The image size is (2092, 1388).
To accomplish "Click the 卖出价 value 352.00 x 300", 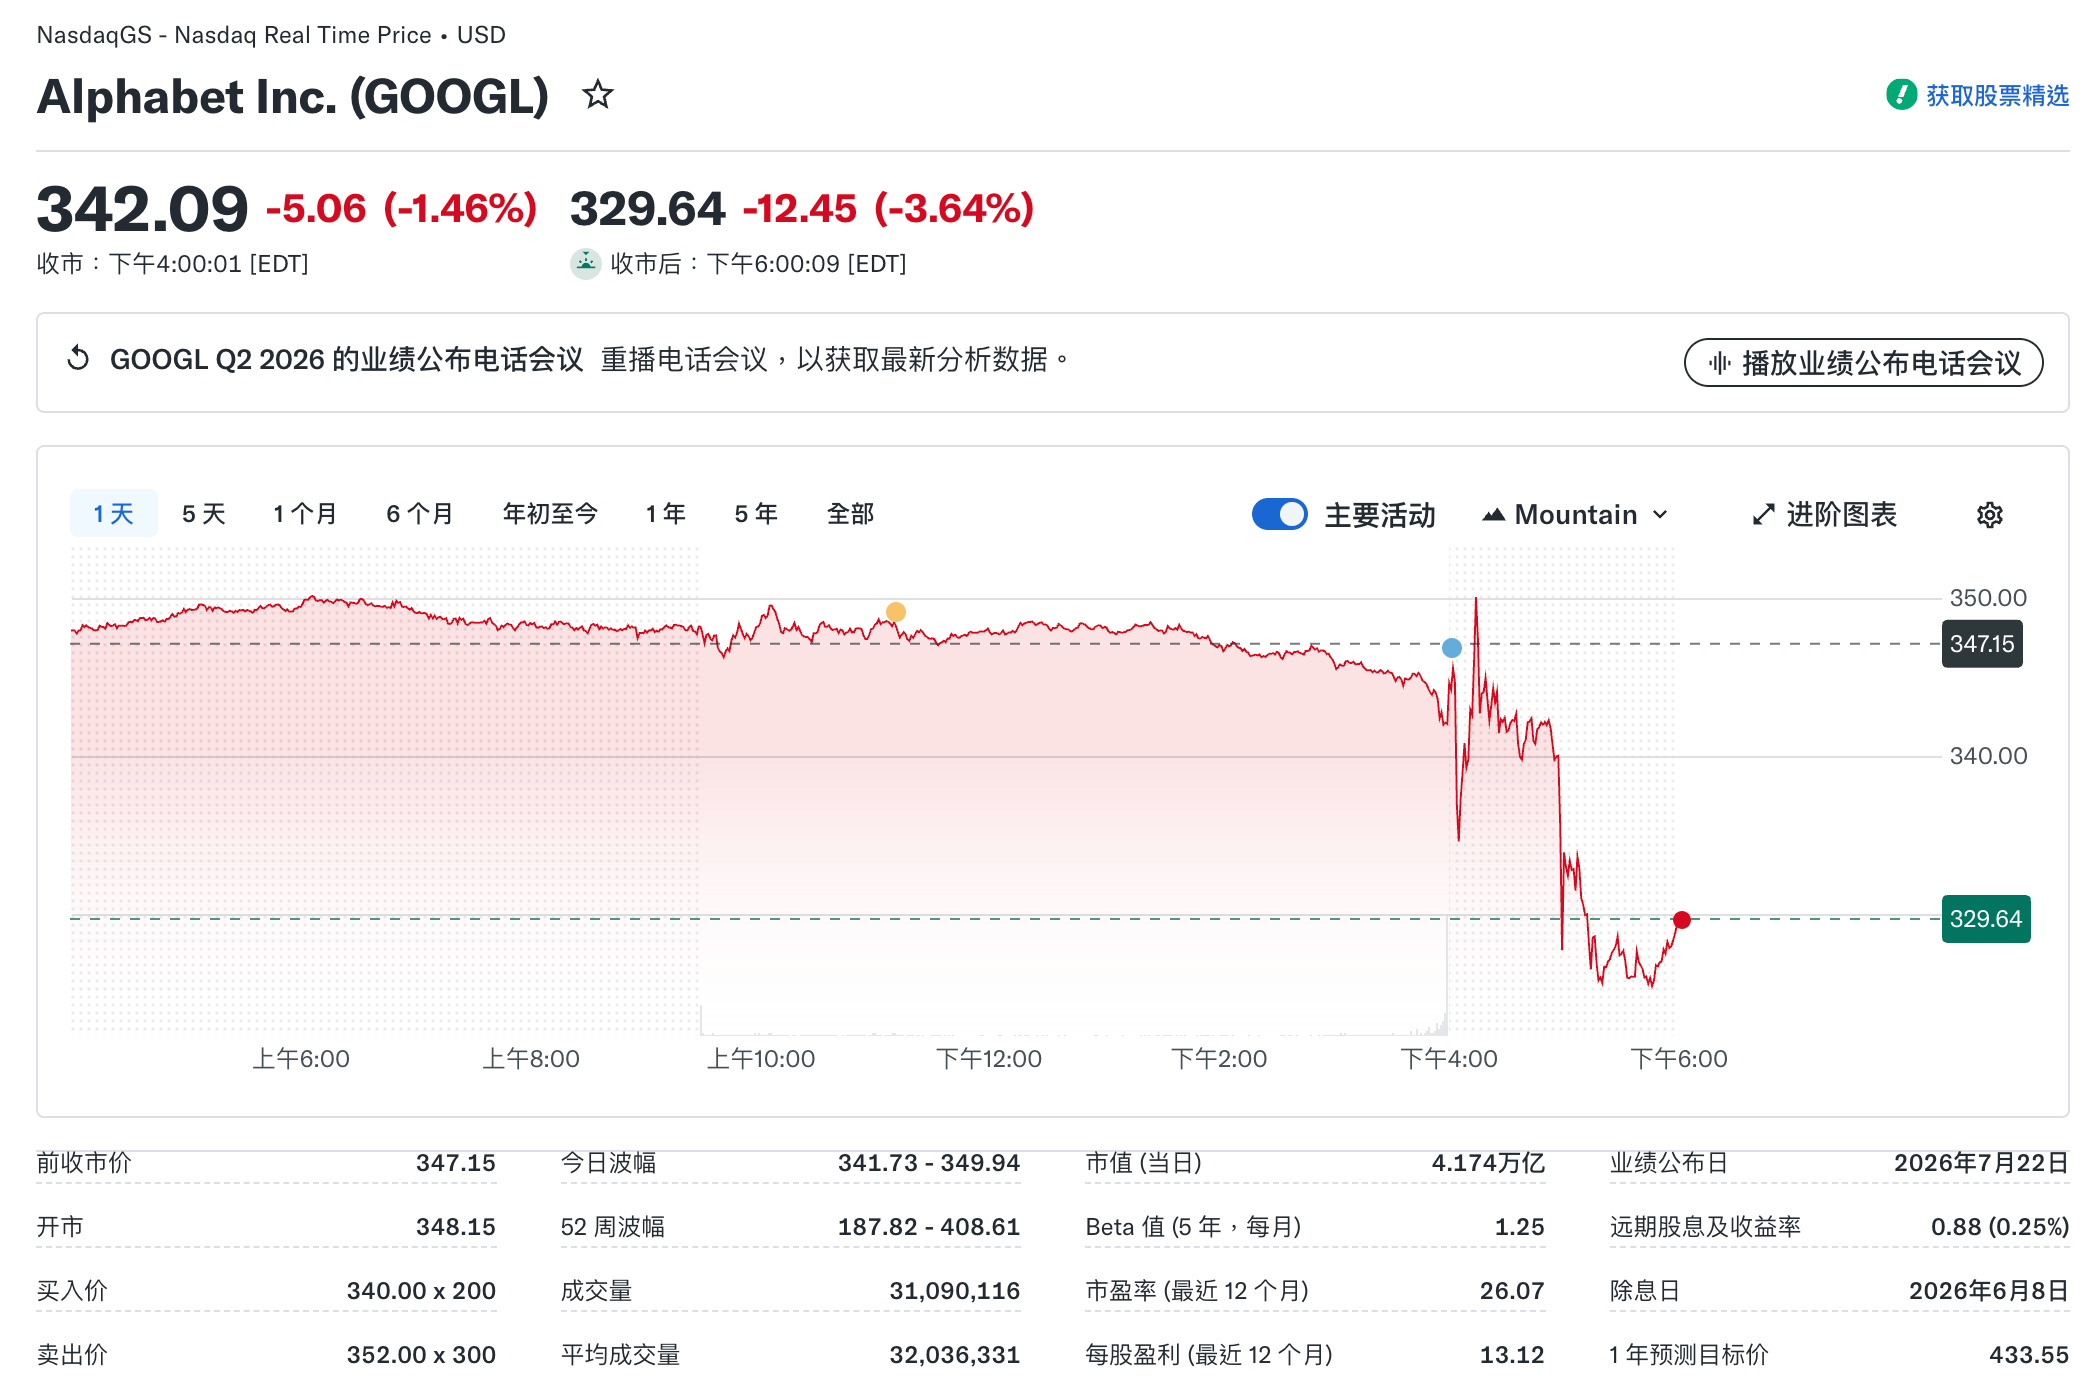I will [x=421, y=1355].
